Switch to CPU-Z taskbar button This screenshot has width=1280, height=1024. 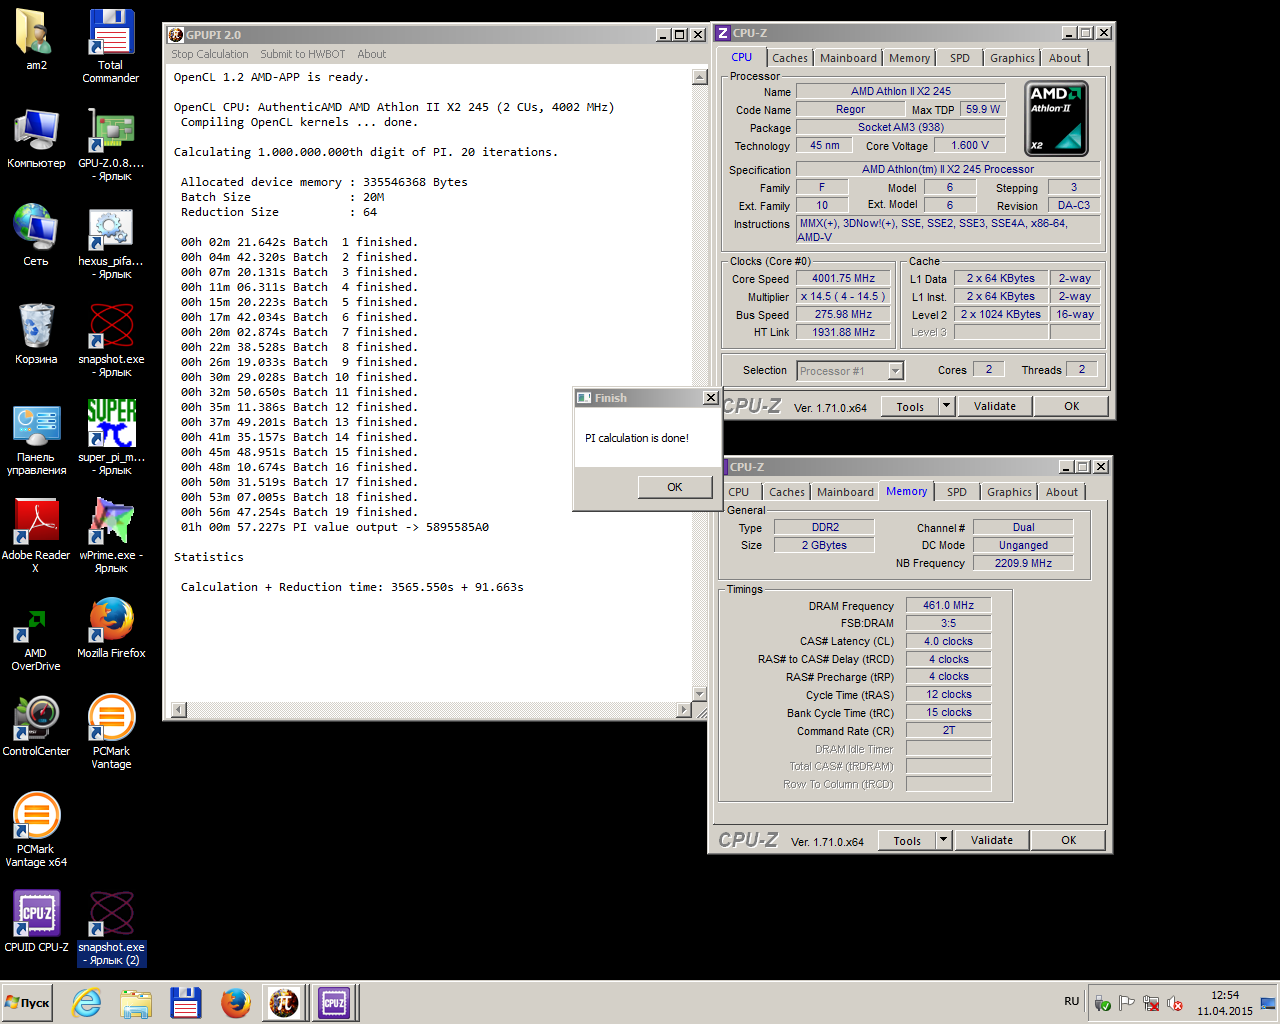tap(334, 1002)
